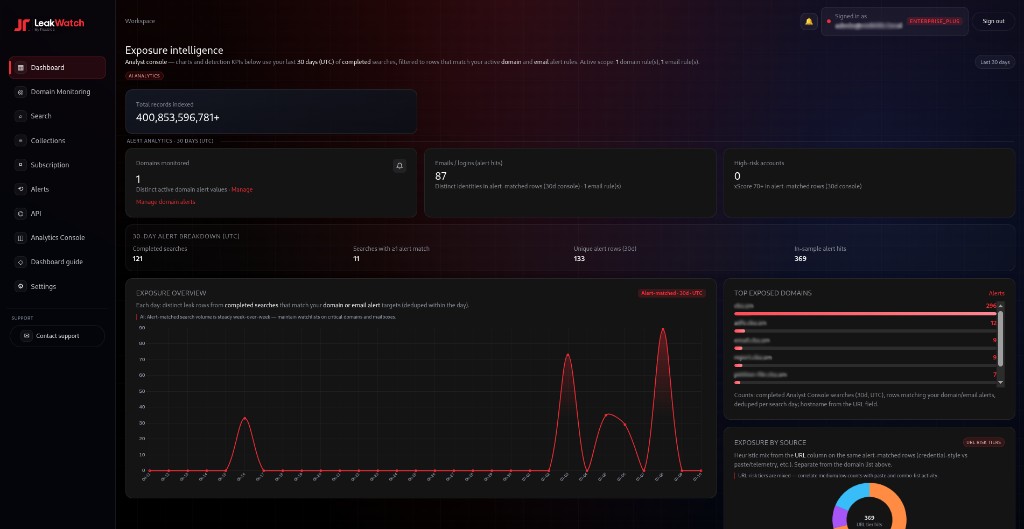Screen dimensions: 1024x529
Task: Click the EXPOSURE BY SOURCE title
Action: (x=770, y=442)
